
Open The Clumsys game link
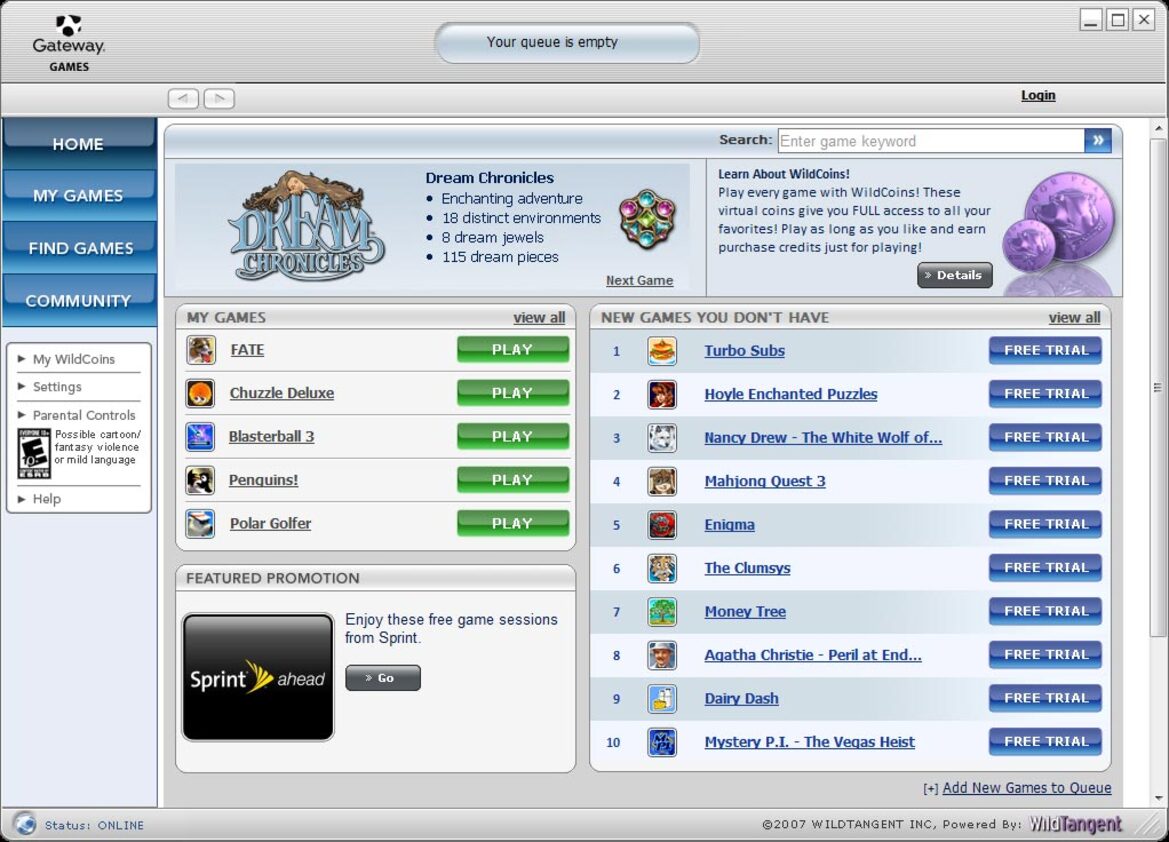(x=747, y=568)
